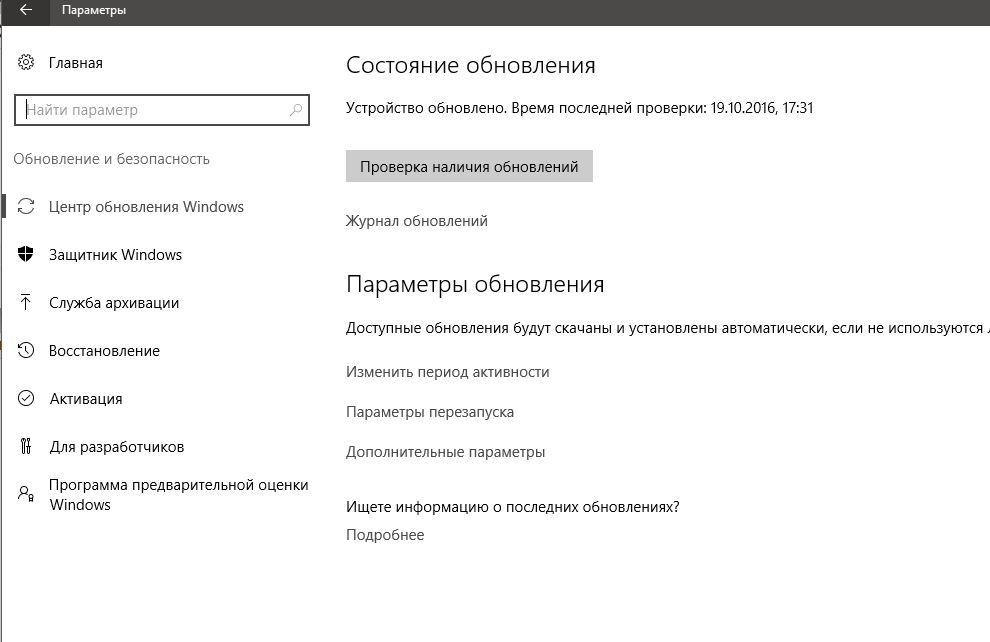Screen dimensions: 990x642
Task: Click the Параметры window title
Action: (x=94, y=10)
